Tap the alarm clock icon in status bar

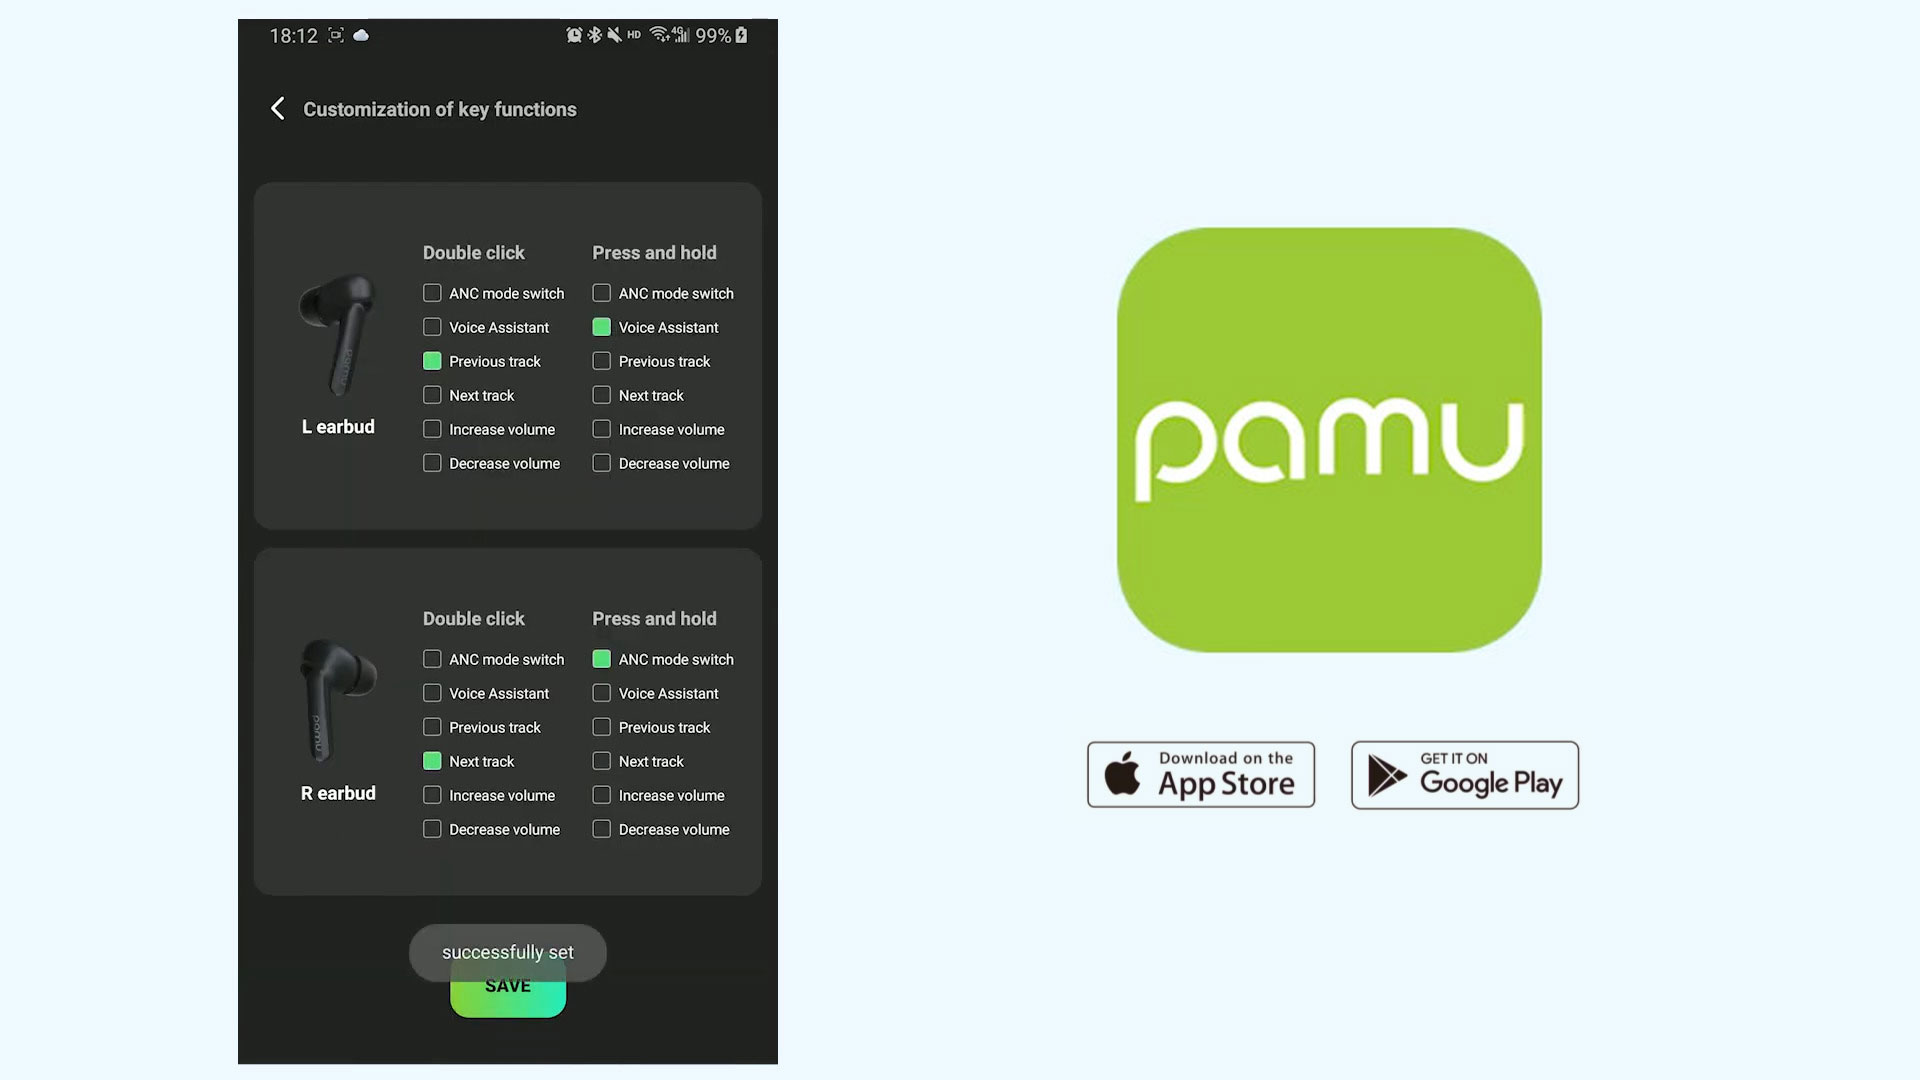click(574, 34)
